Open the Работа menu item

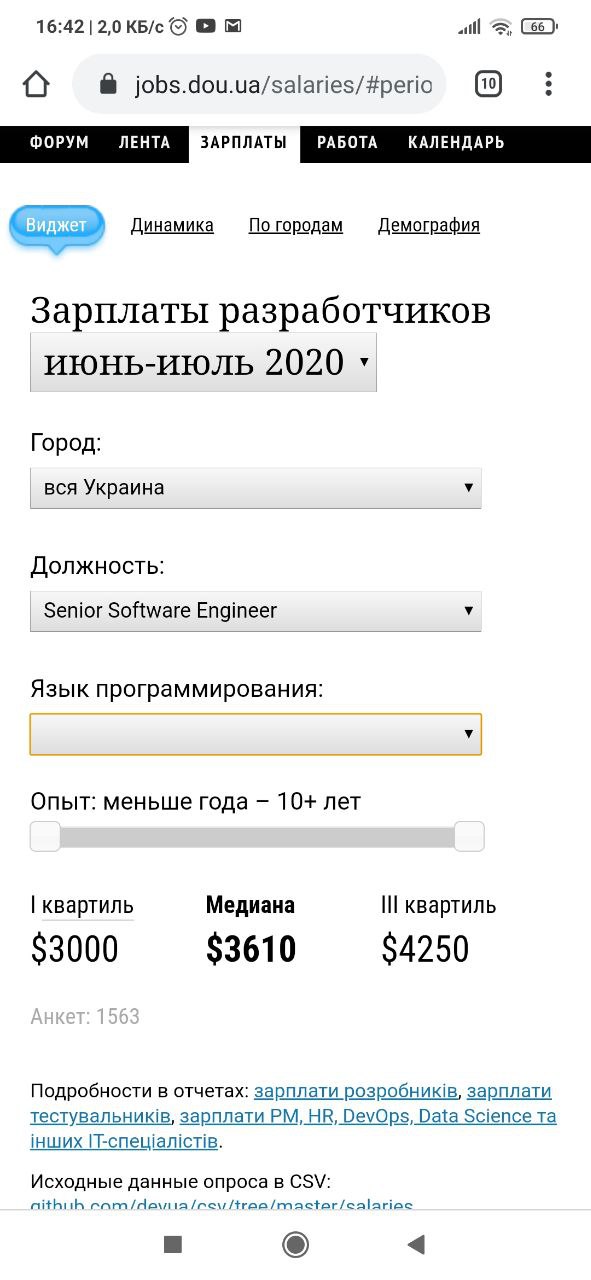click(347, 143)
